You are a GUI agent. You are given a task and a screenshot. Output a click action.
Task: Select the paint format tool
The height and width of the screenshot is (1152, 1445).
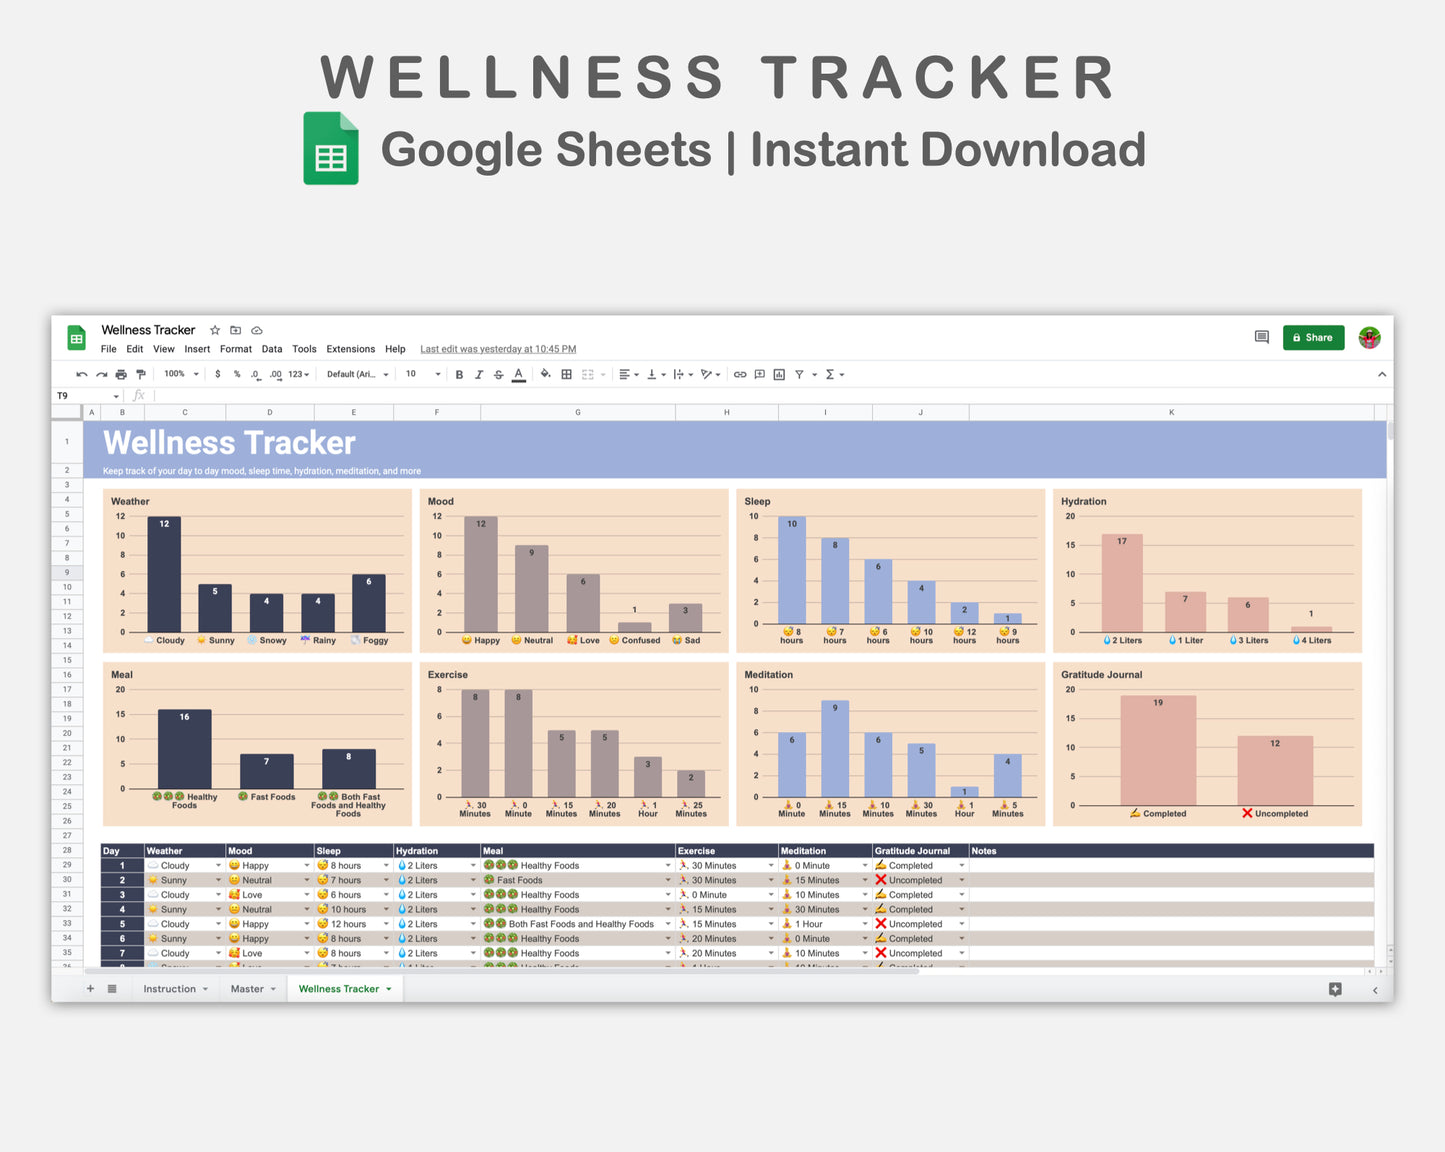click(140, 373)
